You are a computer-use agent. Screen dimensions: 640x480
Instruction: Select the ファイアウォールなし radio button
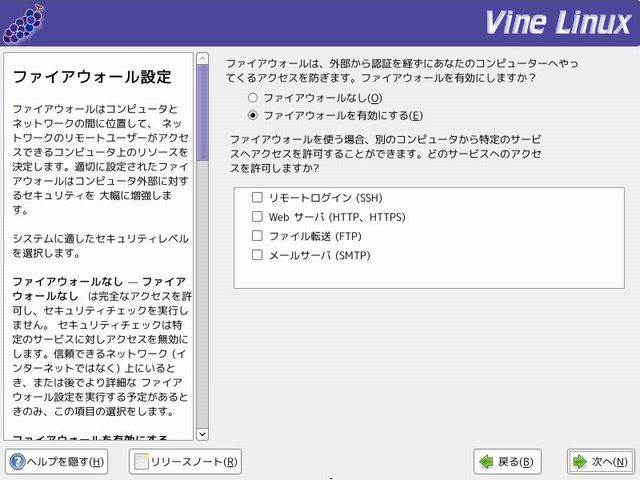(252, 98)
